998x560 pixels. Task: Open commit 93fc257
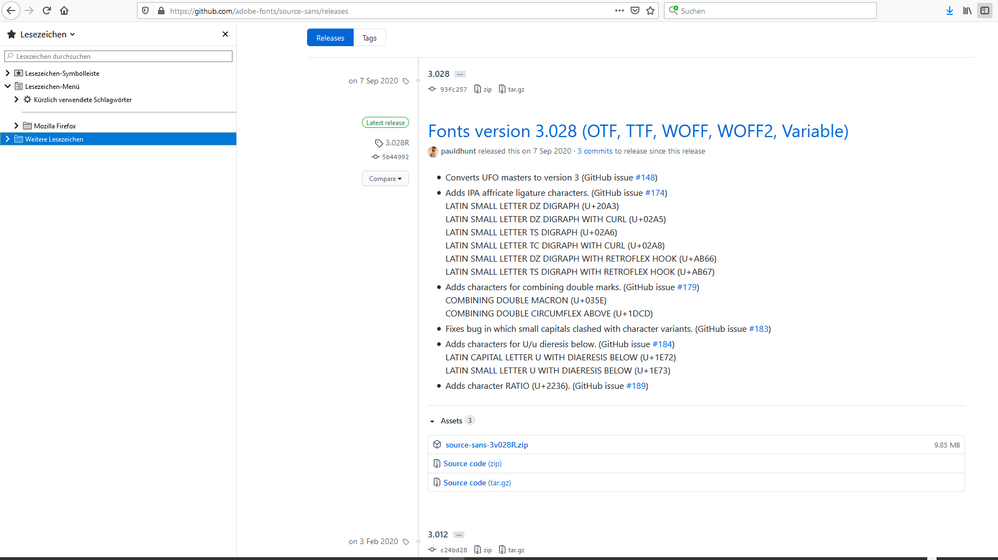(448, 90)
